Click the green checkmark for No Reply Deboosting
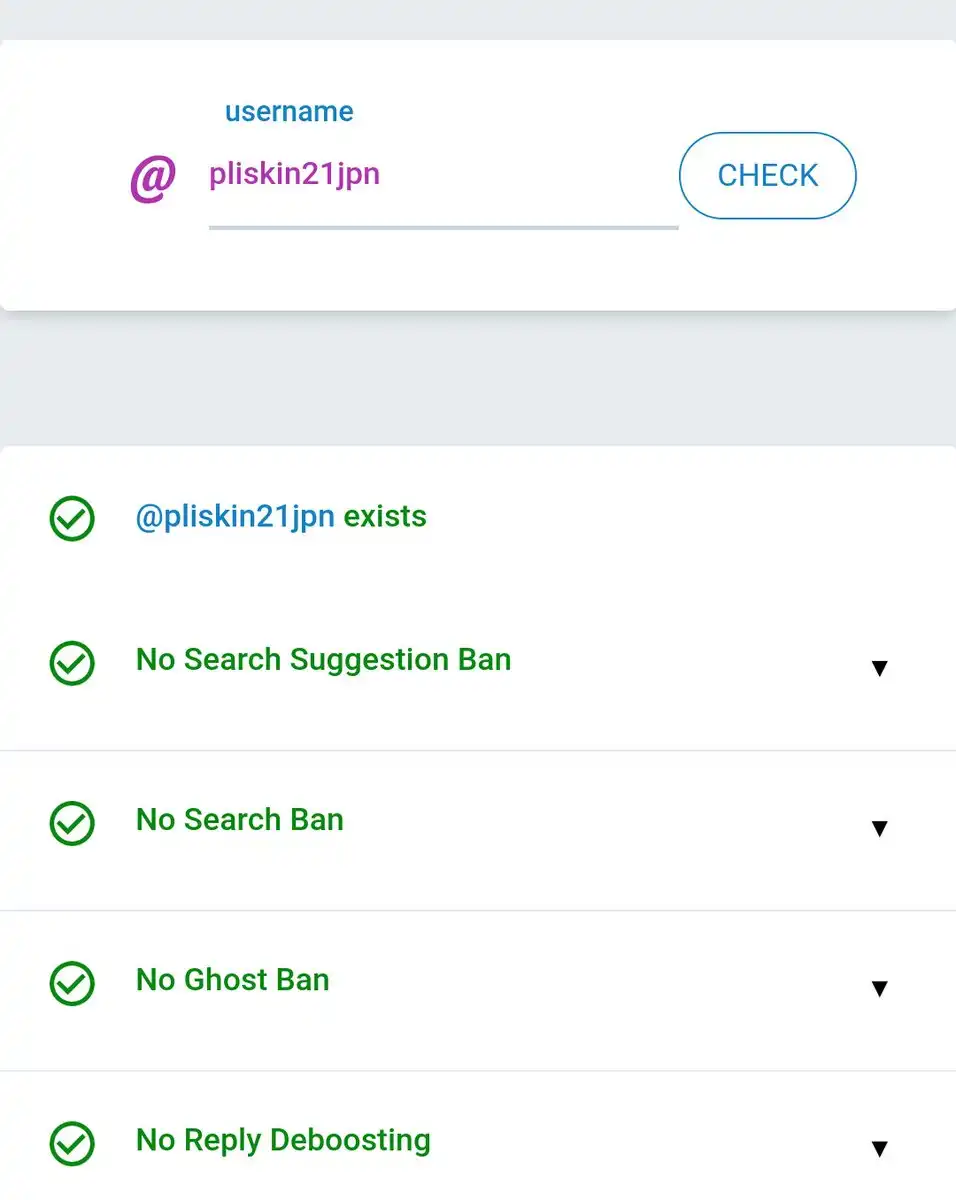The width and height of the screenshot is (956, 1200). coord(72,1143)
